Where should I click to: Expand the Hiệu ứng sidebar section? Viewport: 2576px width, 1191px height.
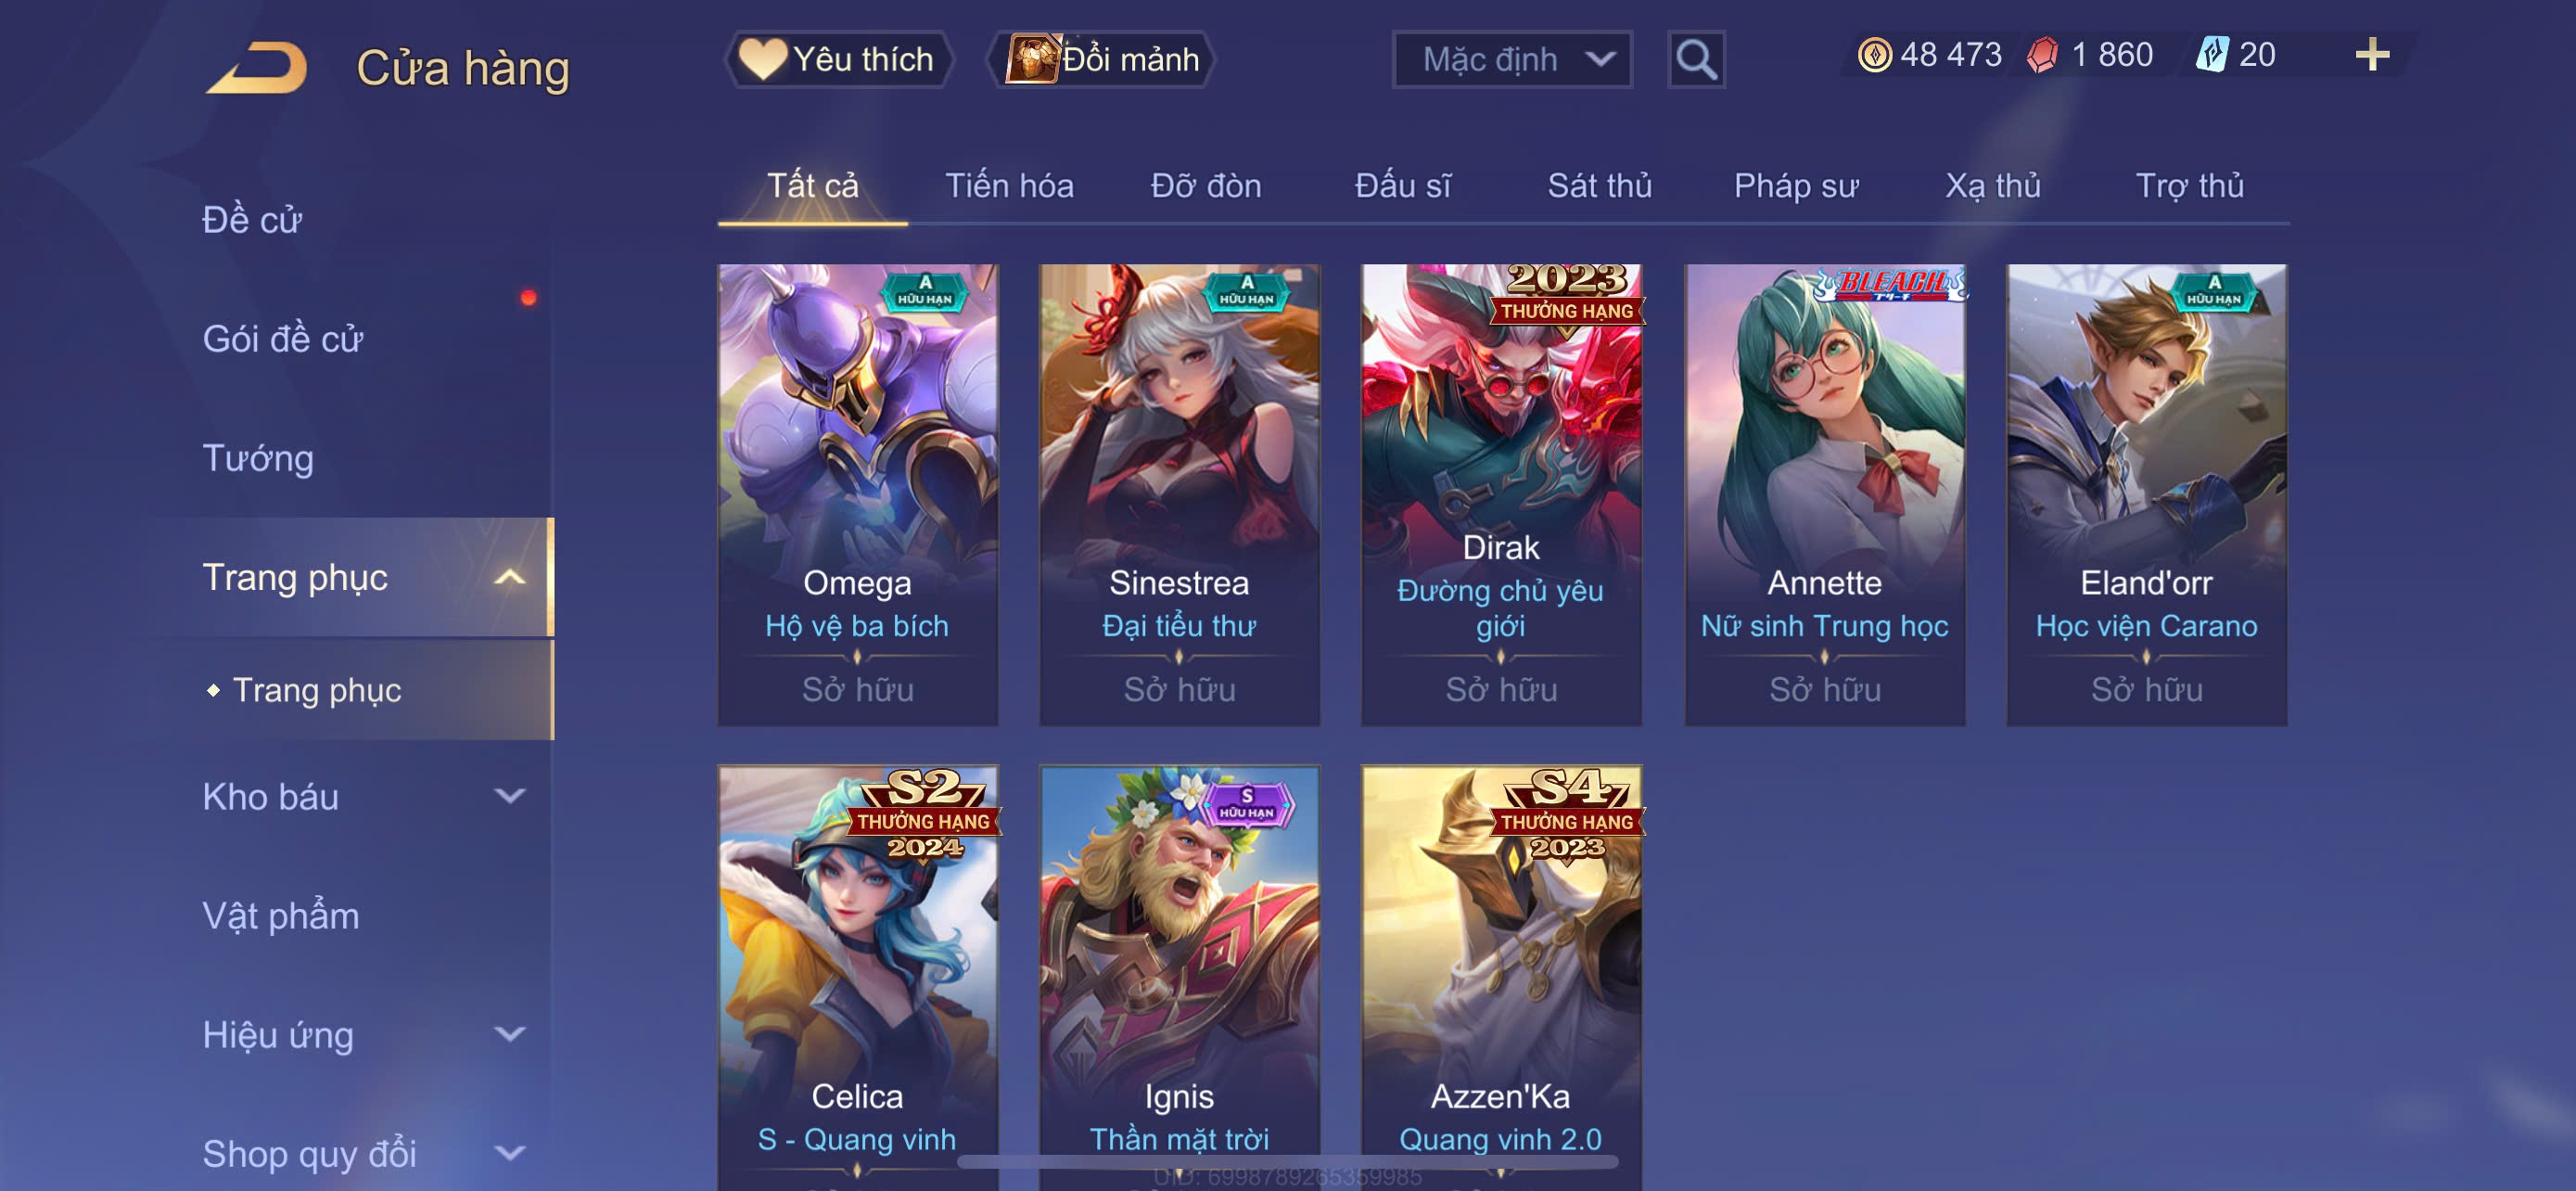[x=510, y=1034]
